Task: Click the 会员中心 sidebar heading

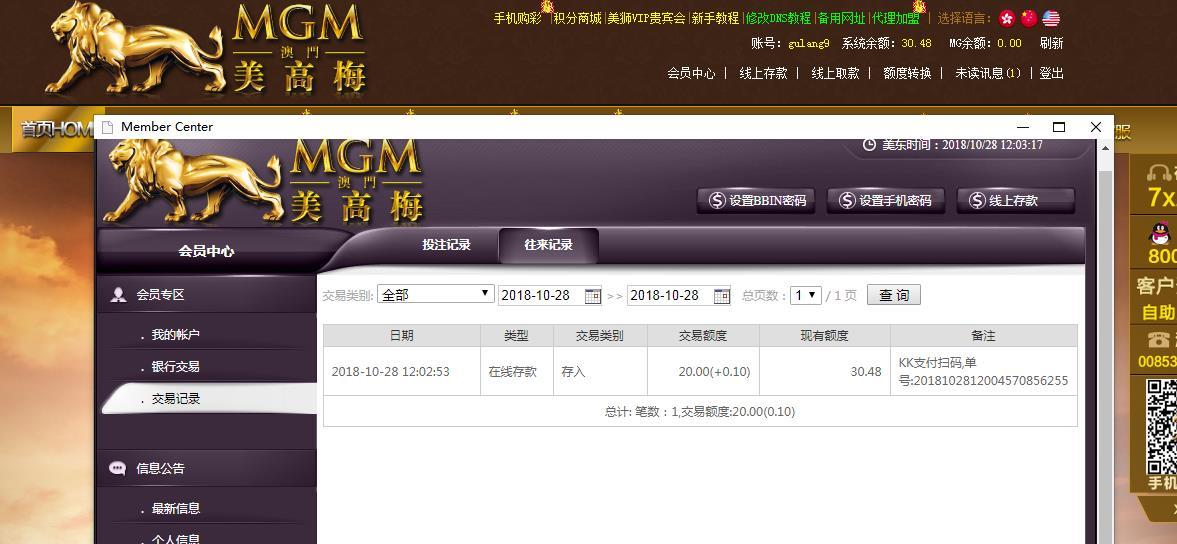Action: pyautogui.click(x=206, y=251)
